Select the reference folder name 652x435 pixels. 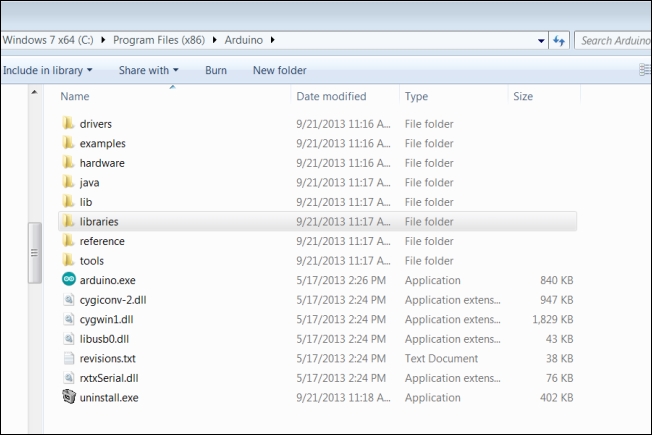(102, 241)
